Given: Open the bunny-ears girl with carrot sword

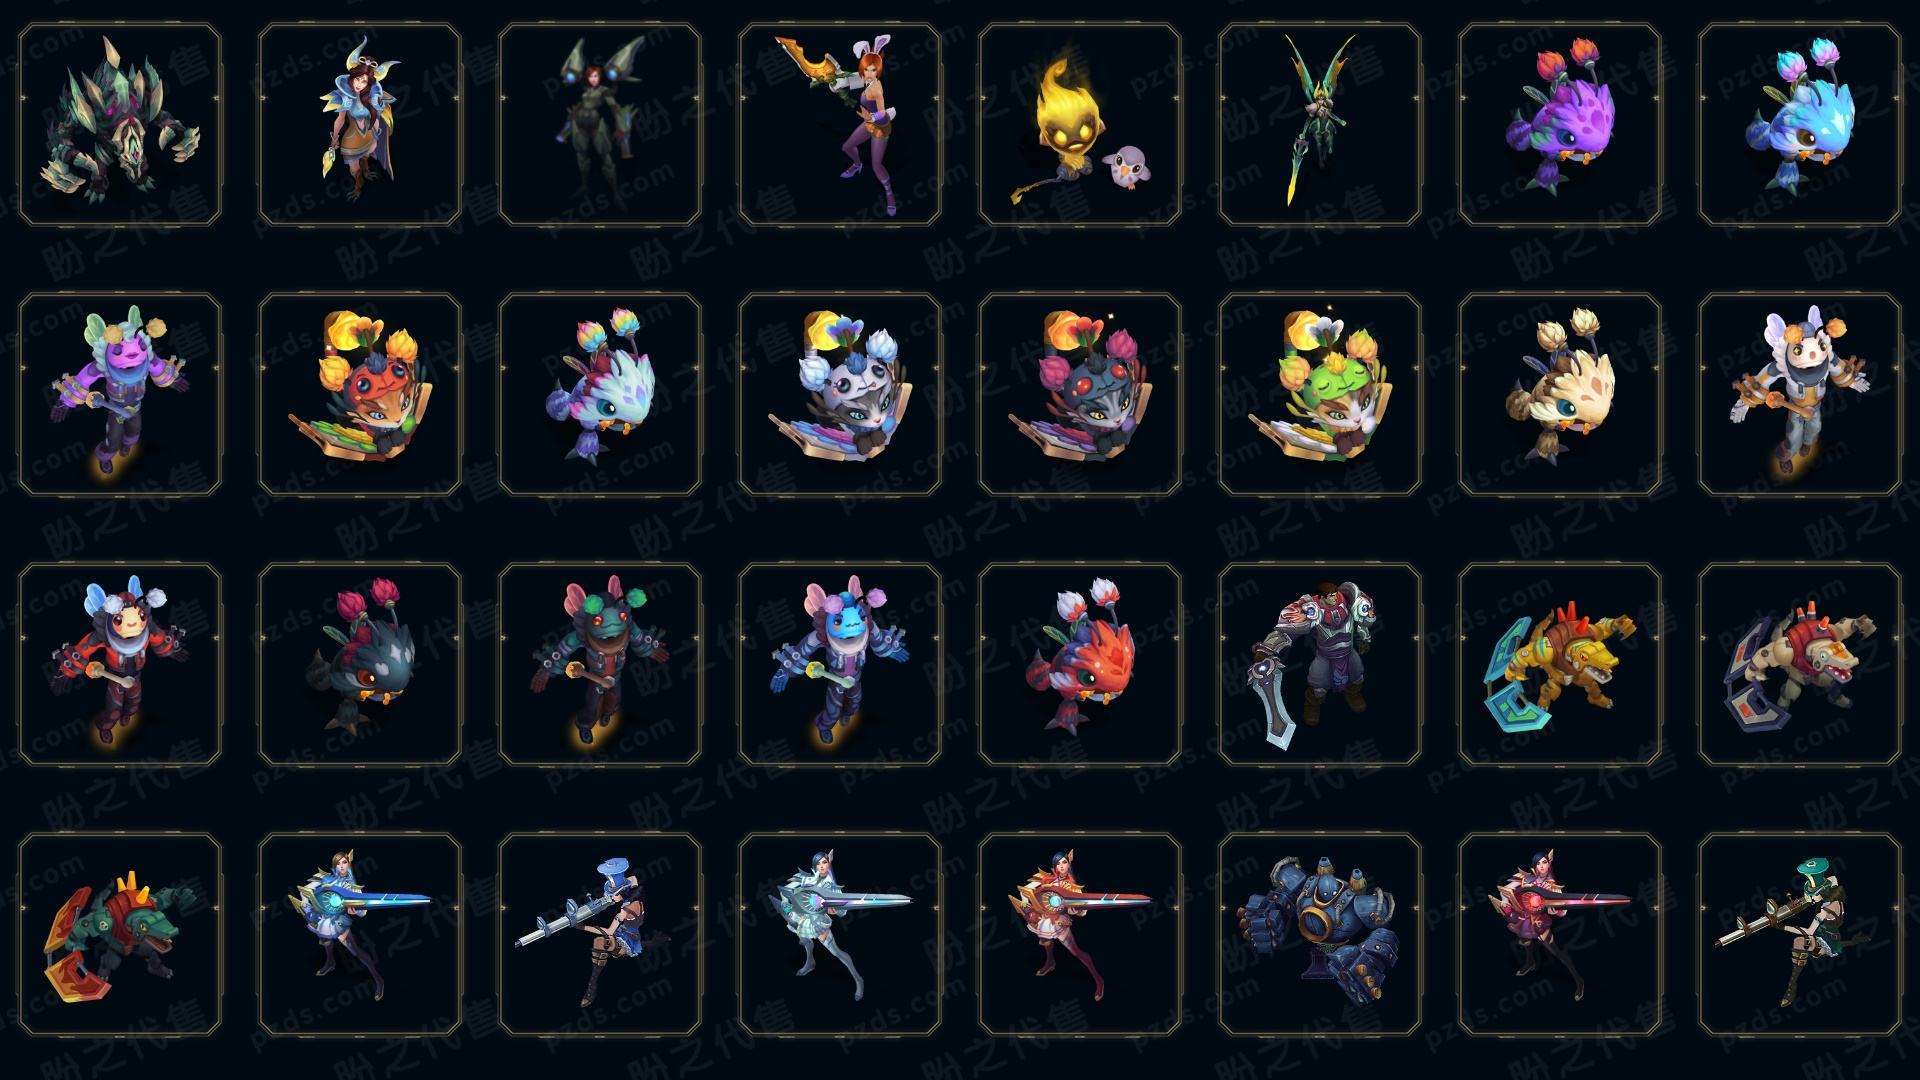Looking at the screenshot, I should click(x=840, y=125).
